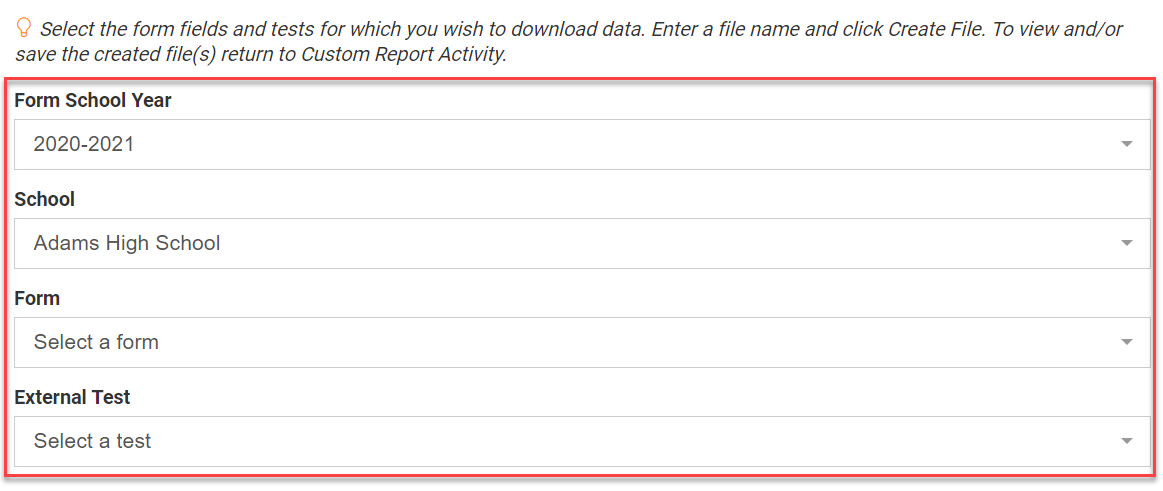This screenshot has width=1163, height=491.
Task: Expand the Form list using its arrow
Action: [x=1127, y=342]
